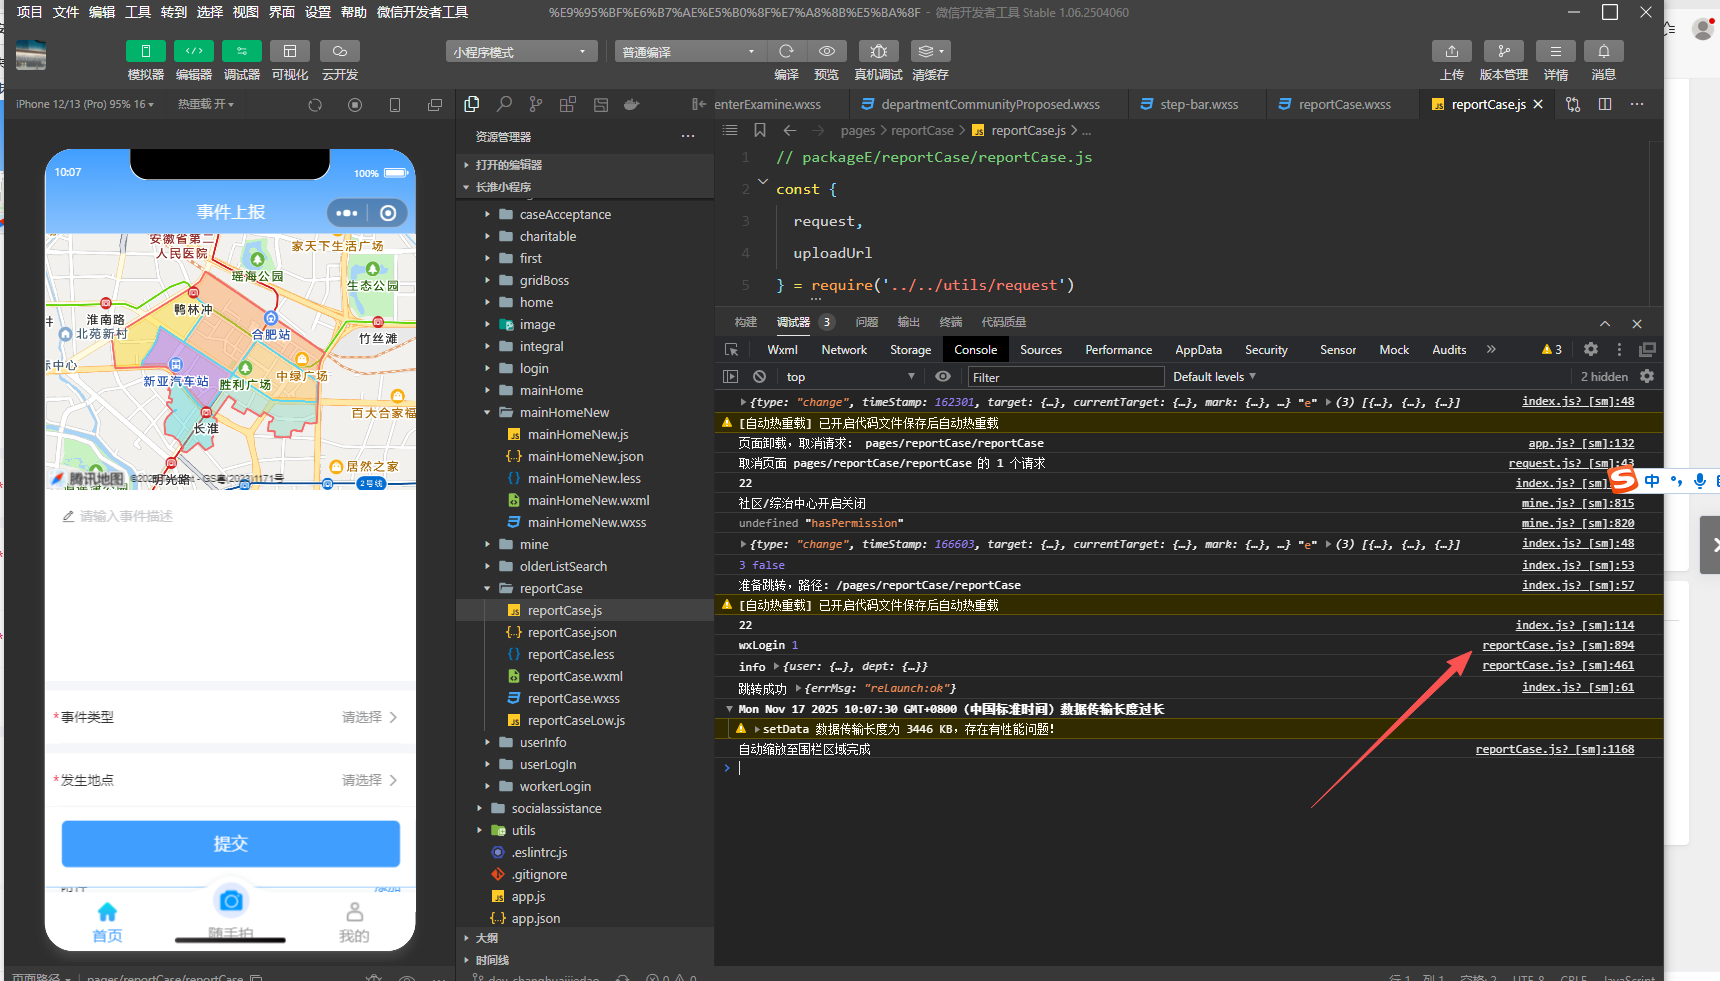The height and width of the screenshot is (981, 1720).
Task: Expand the Default levels dropdown
Action: coord(1214,377)
